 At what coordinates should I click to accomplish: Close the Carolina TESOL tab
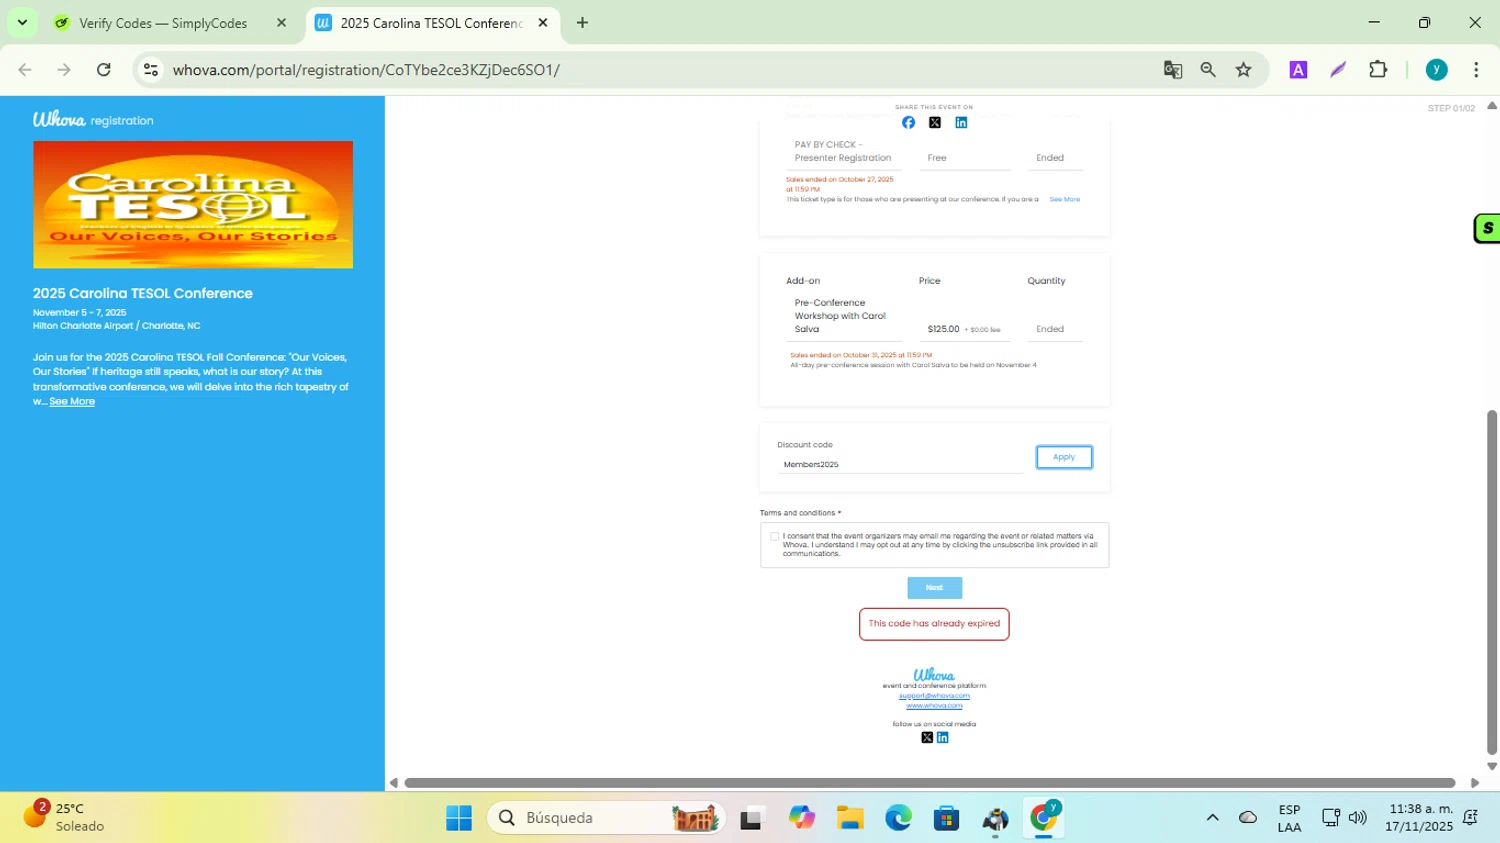pyautogui.click(x=543, y=23)
